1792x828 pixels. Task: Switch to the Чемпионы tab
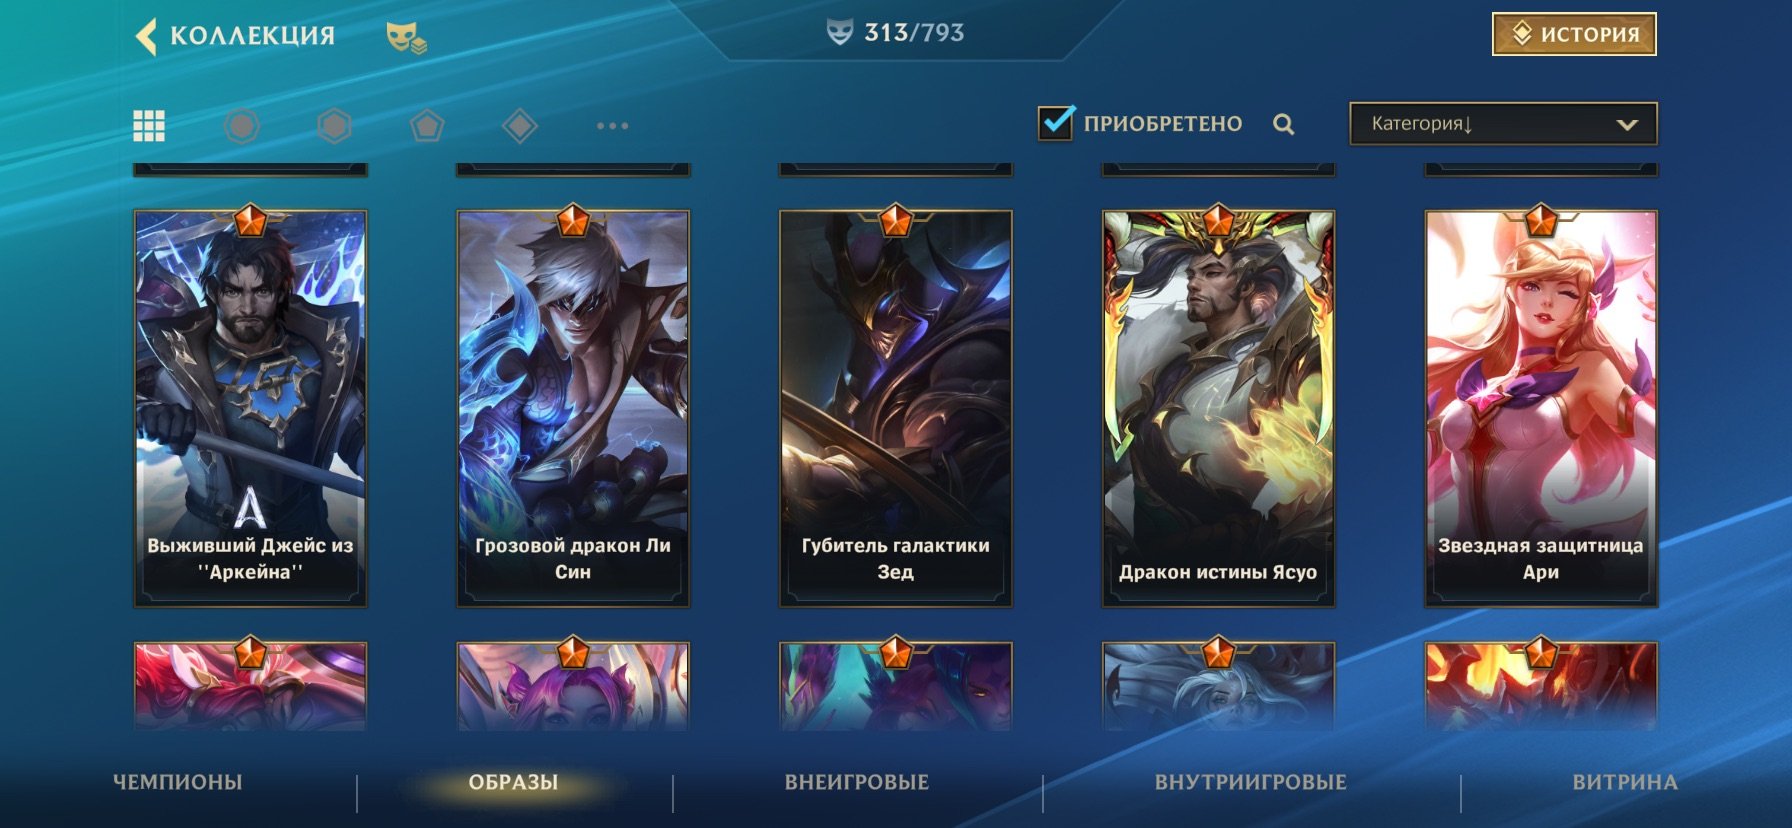[x=178, y=782]
